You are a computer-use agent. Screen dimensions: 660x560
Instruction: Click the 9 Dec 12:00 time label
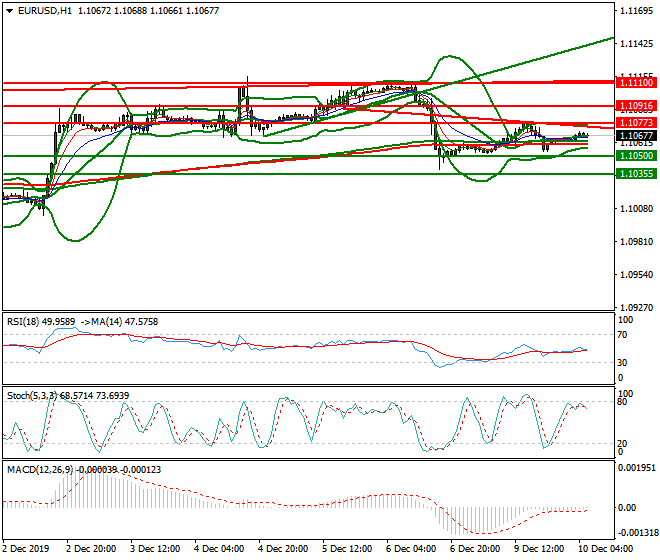[x=539, y=549]
